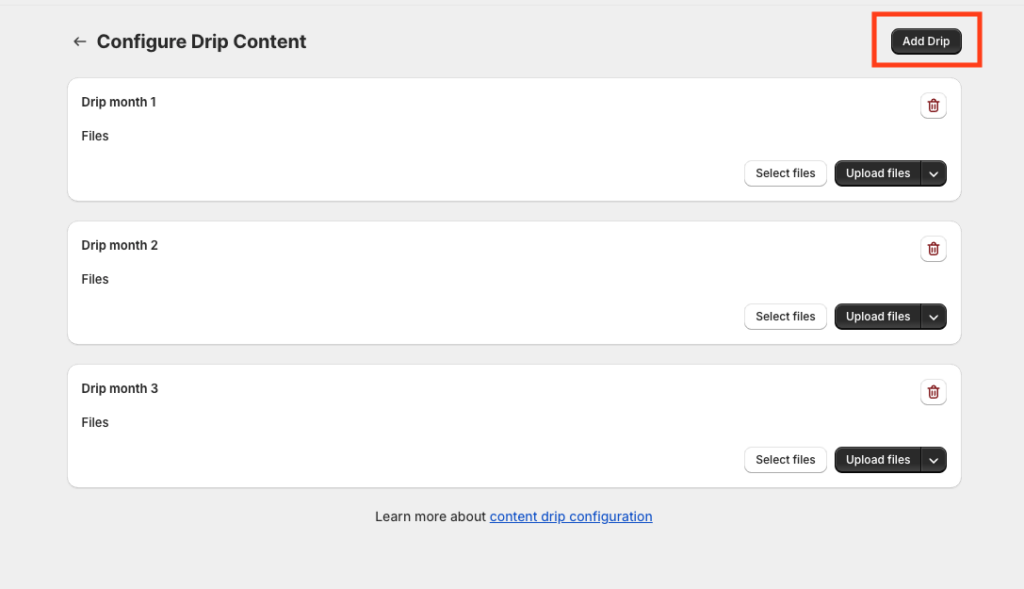Expand upload options dropdown for Drip month 3
Screen dimensions: 1024x589
[934, 460]
